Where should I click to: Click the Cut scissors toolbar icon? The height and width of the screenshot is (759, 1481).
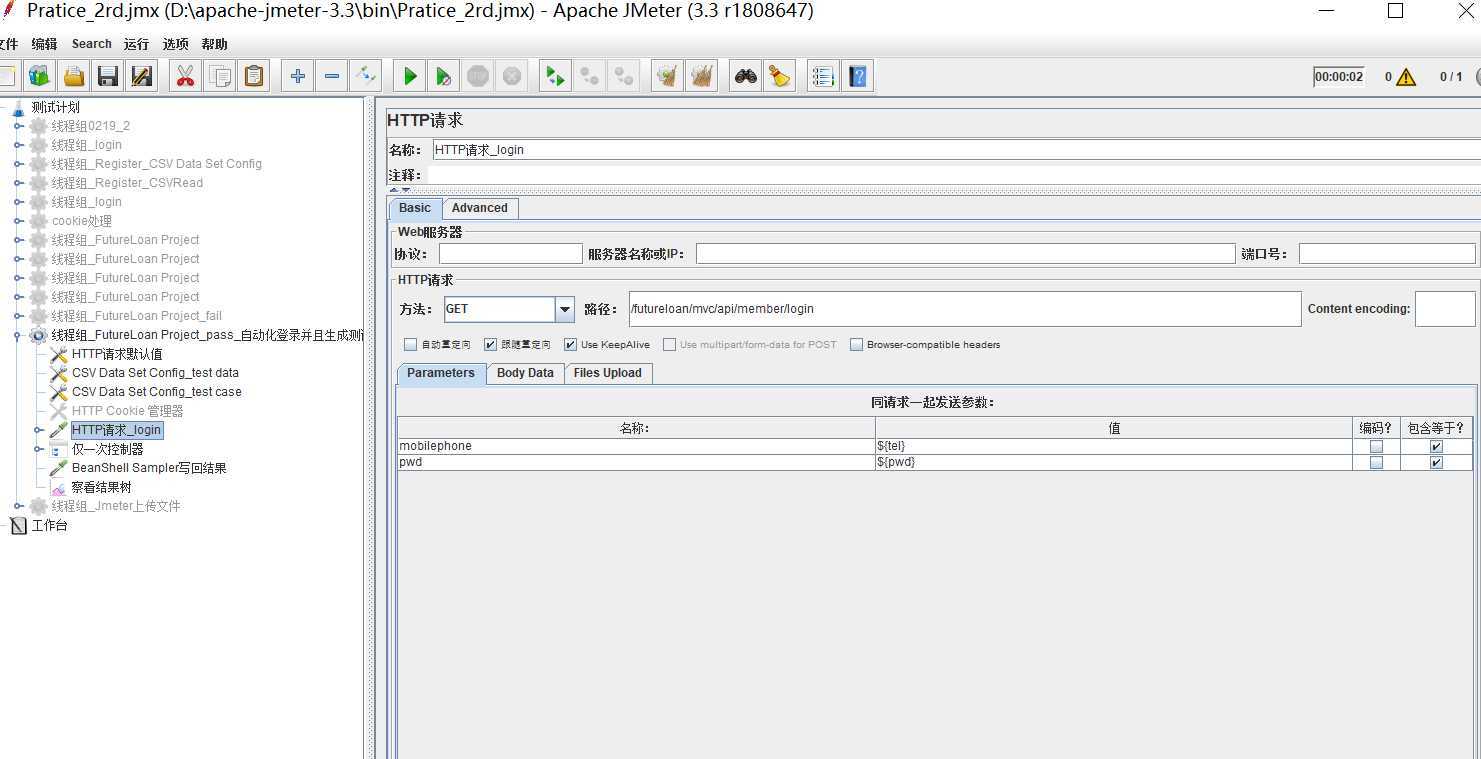point(185,76)
